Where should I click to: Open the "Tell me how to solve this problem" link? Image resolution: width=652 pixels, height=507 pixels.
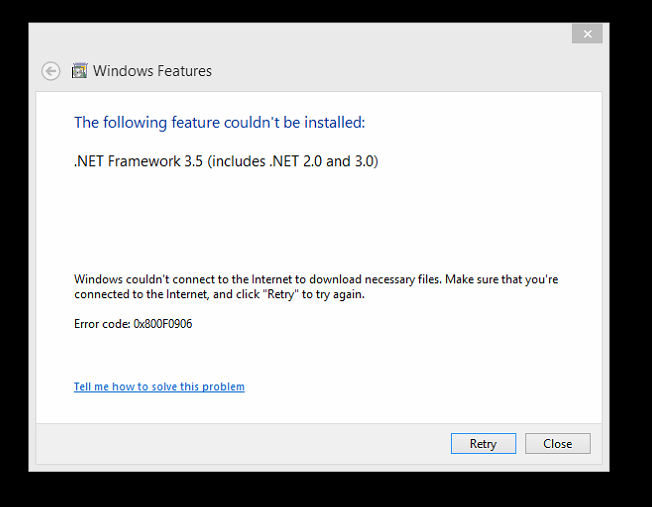coord(159,387)
